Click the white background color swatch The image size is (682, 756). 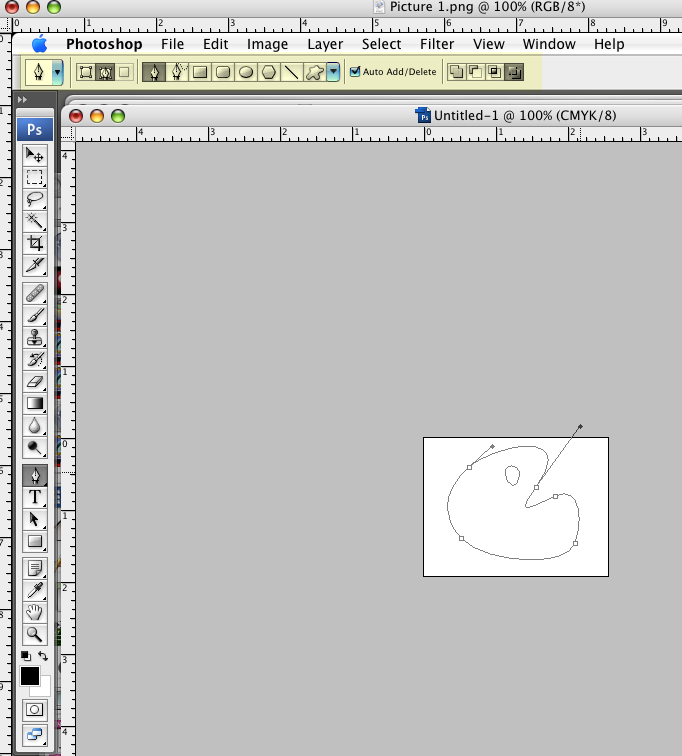point(43,689)
